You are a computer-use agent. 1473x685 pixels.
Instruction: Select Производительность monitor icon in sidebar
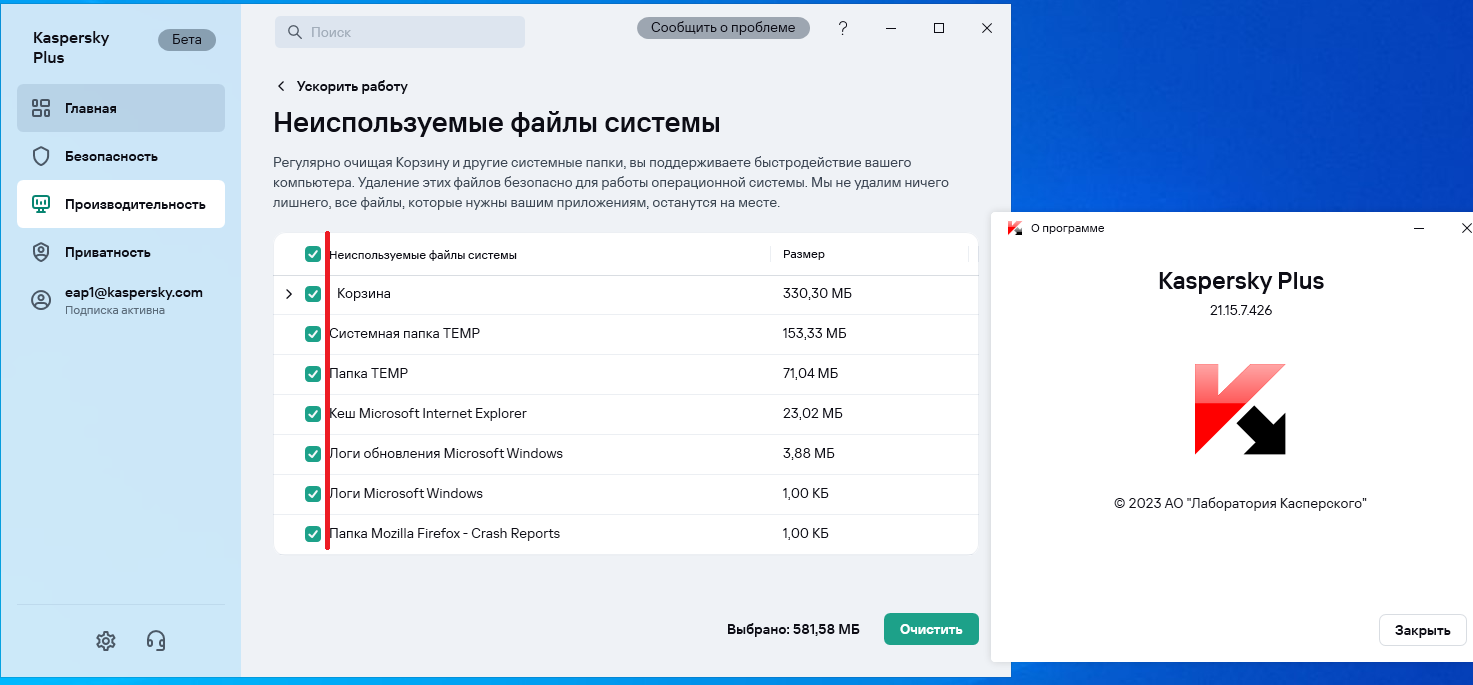(x=41, y=204)
